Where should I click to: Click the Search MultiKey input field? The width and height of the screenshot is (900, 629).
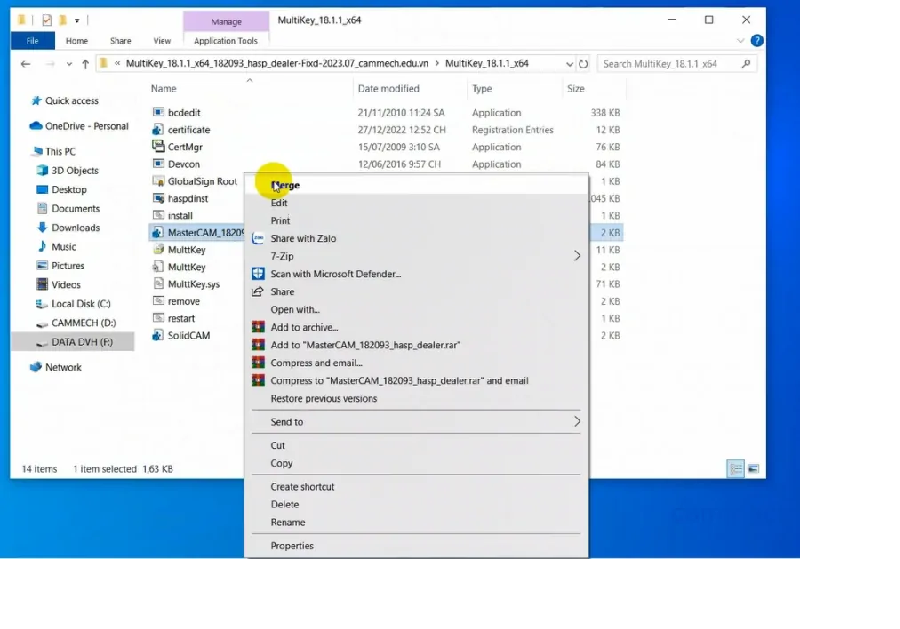pyautogui.click(x=668, y=64)
